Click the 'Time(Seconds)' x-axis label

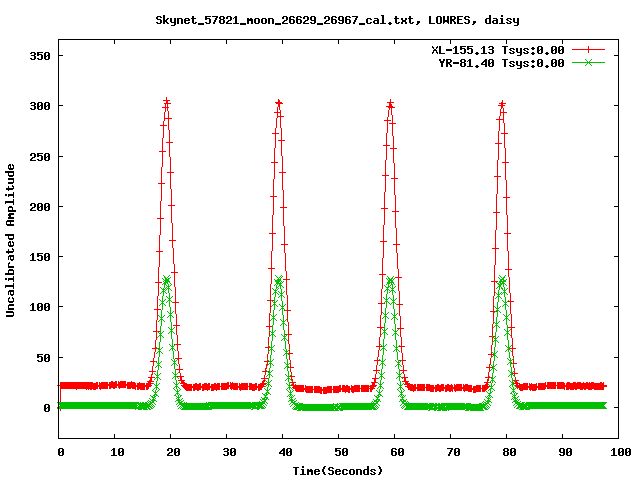pyautogui.click(x=338, y=471)
